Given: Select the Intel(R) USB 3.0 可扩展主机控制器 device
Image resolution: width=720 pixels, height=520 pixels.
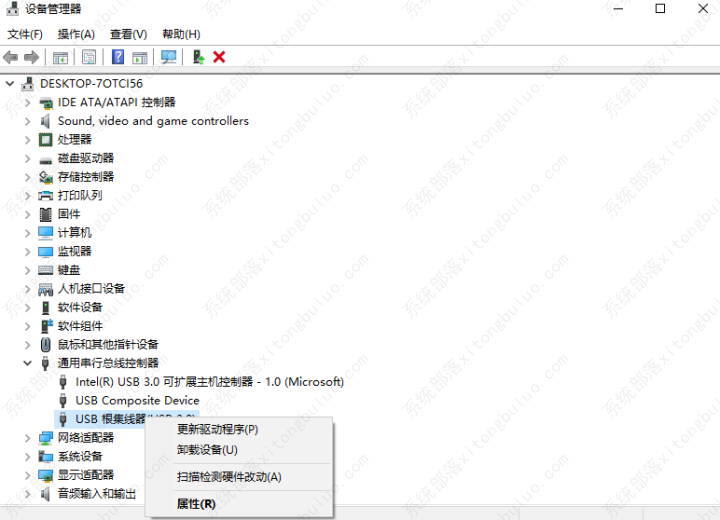Looking at the screenshot, I should [x=209, y=382].
